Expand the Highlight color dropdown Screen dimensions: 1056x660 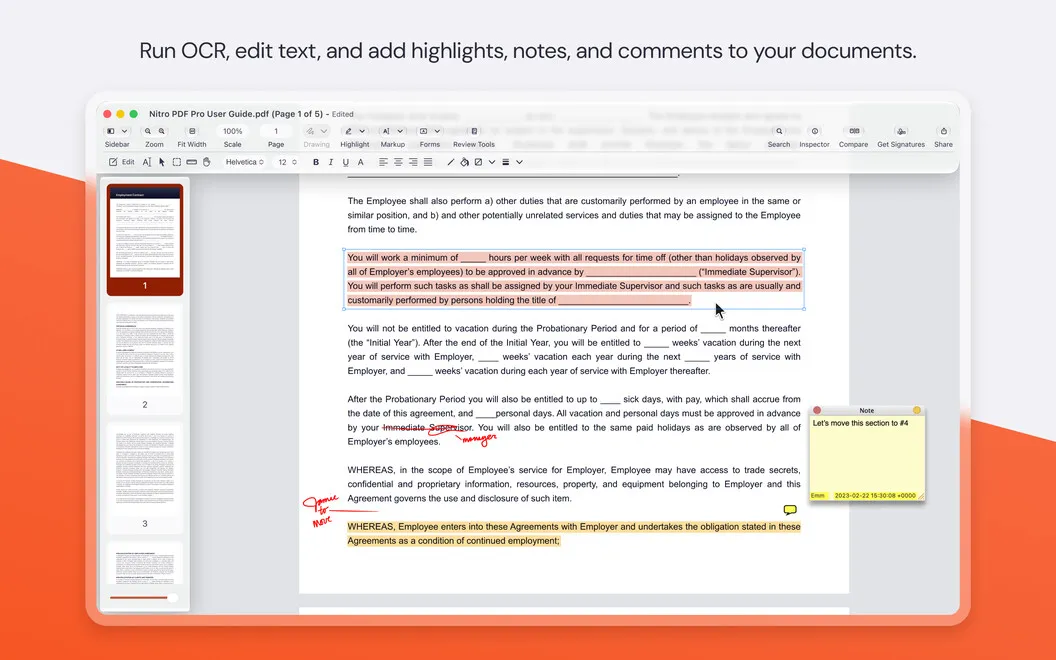click(x=362, y=131)
